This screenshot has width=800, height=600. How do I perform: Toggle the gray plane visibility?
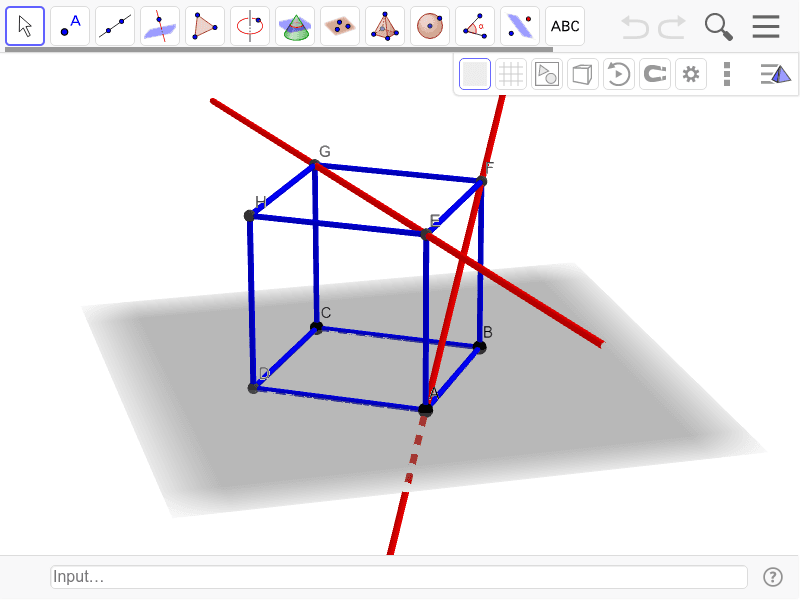(474, 73)
